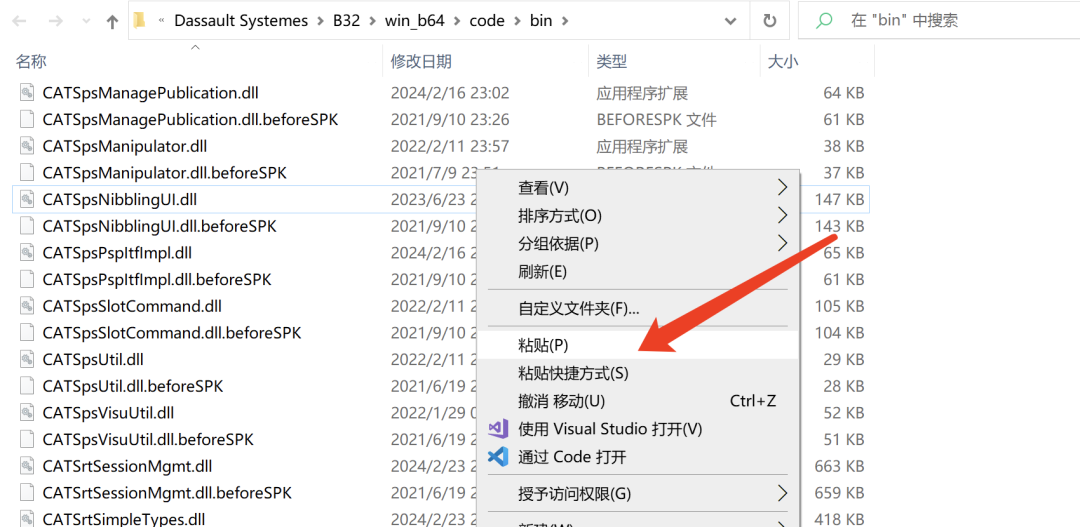Click the VS Code icon in context menu
This screenshot has width=1080, height=527.
(498, 457)
